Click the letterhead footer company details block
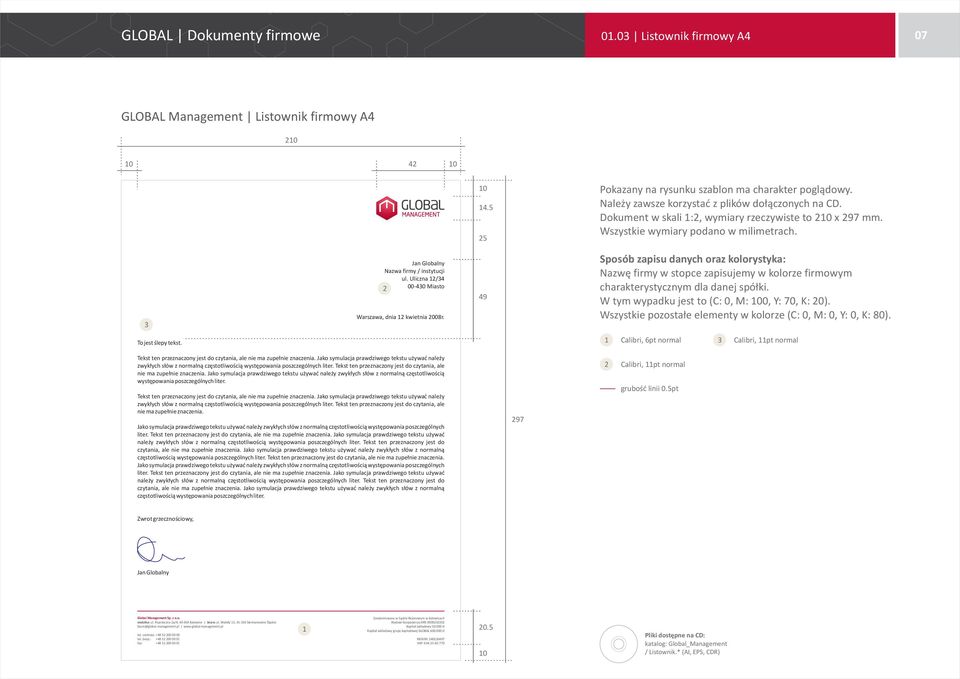 (x=291, y=631)
